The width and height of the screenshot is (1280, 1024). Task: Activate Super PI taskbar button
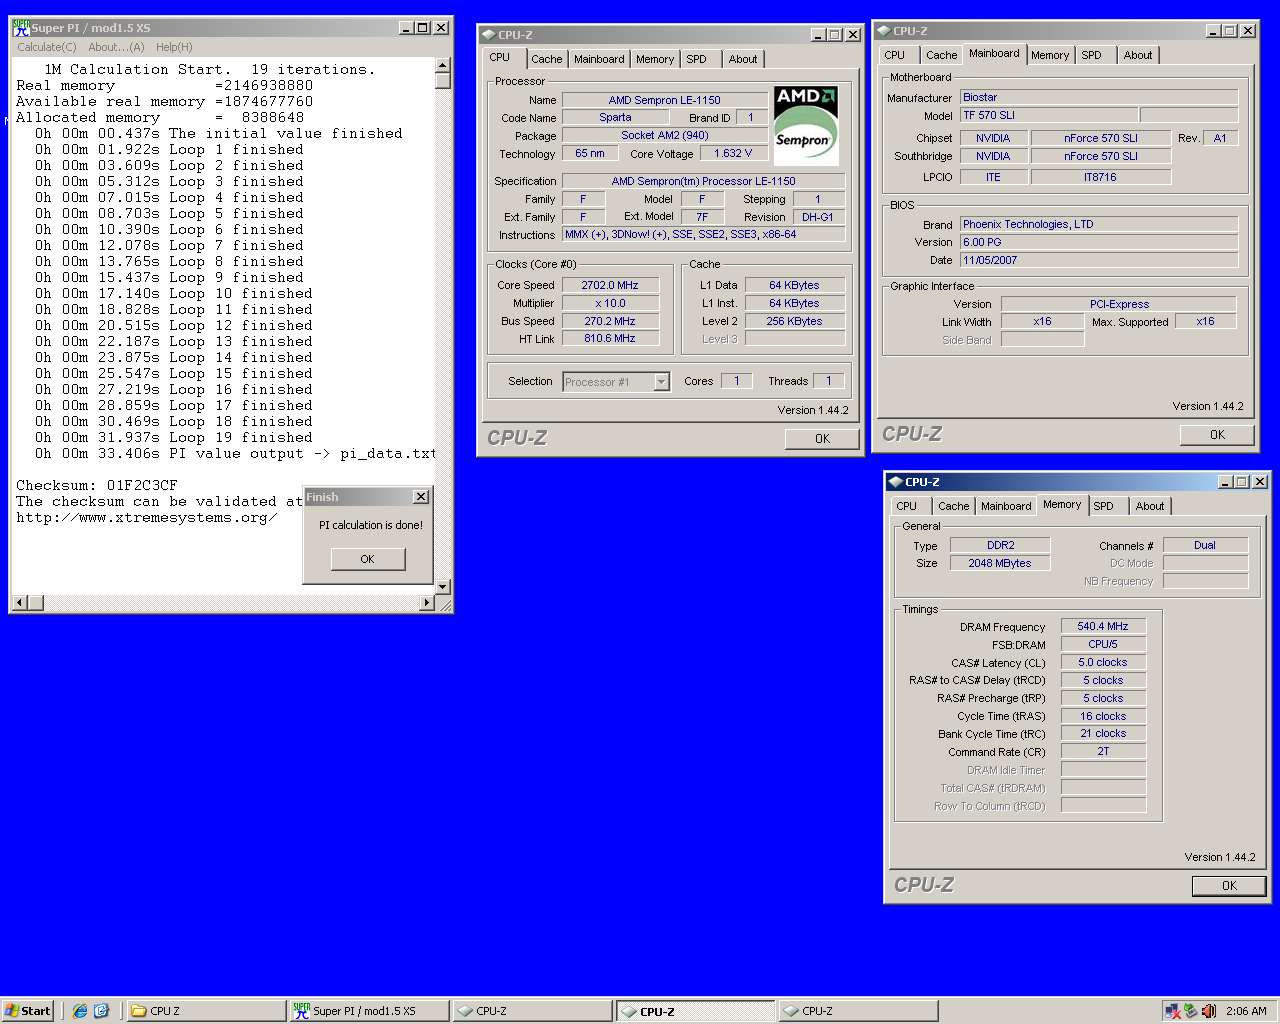coord(369,1011)
